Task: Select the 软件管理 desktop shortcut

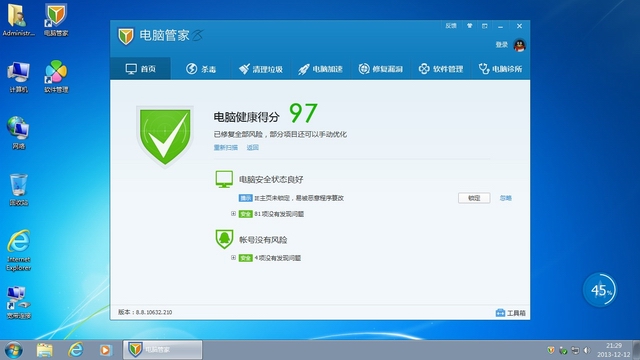Action: click(x=56, y=77)
